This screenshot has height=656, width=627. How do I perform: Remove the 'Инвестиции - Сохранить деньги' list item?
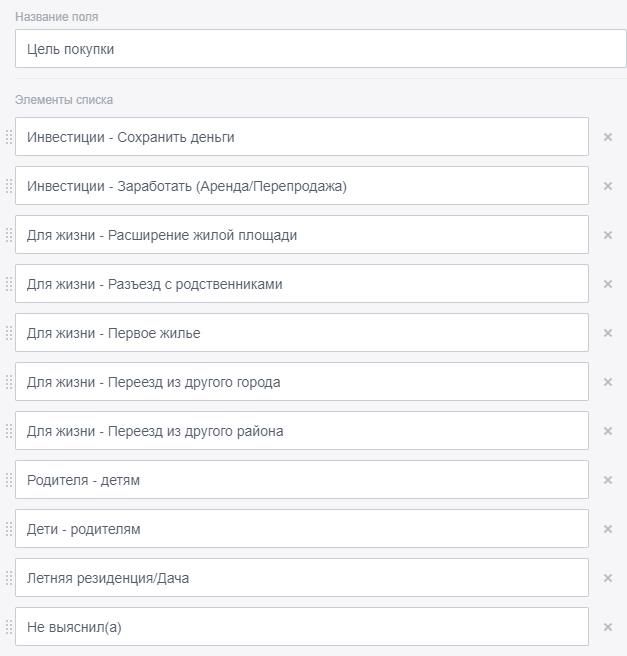click(608, 137)
